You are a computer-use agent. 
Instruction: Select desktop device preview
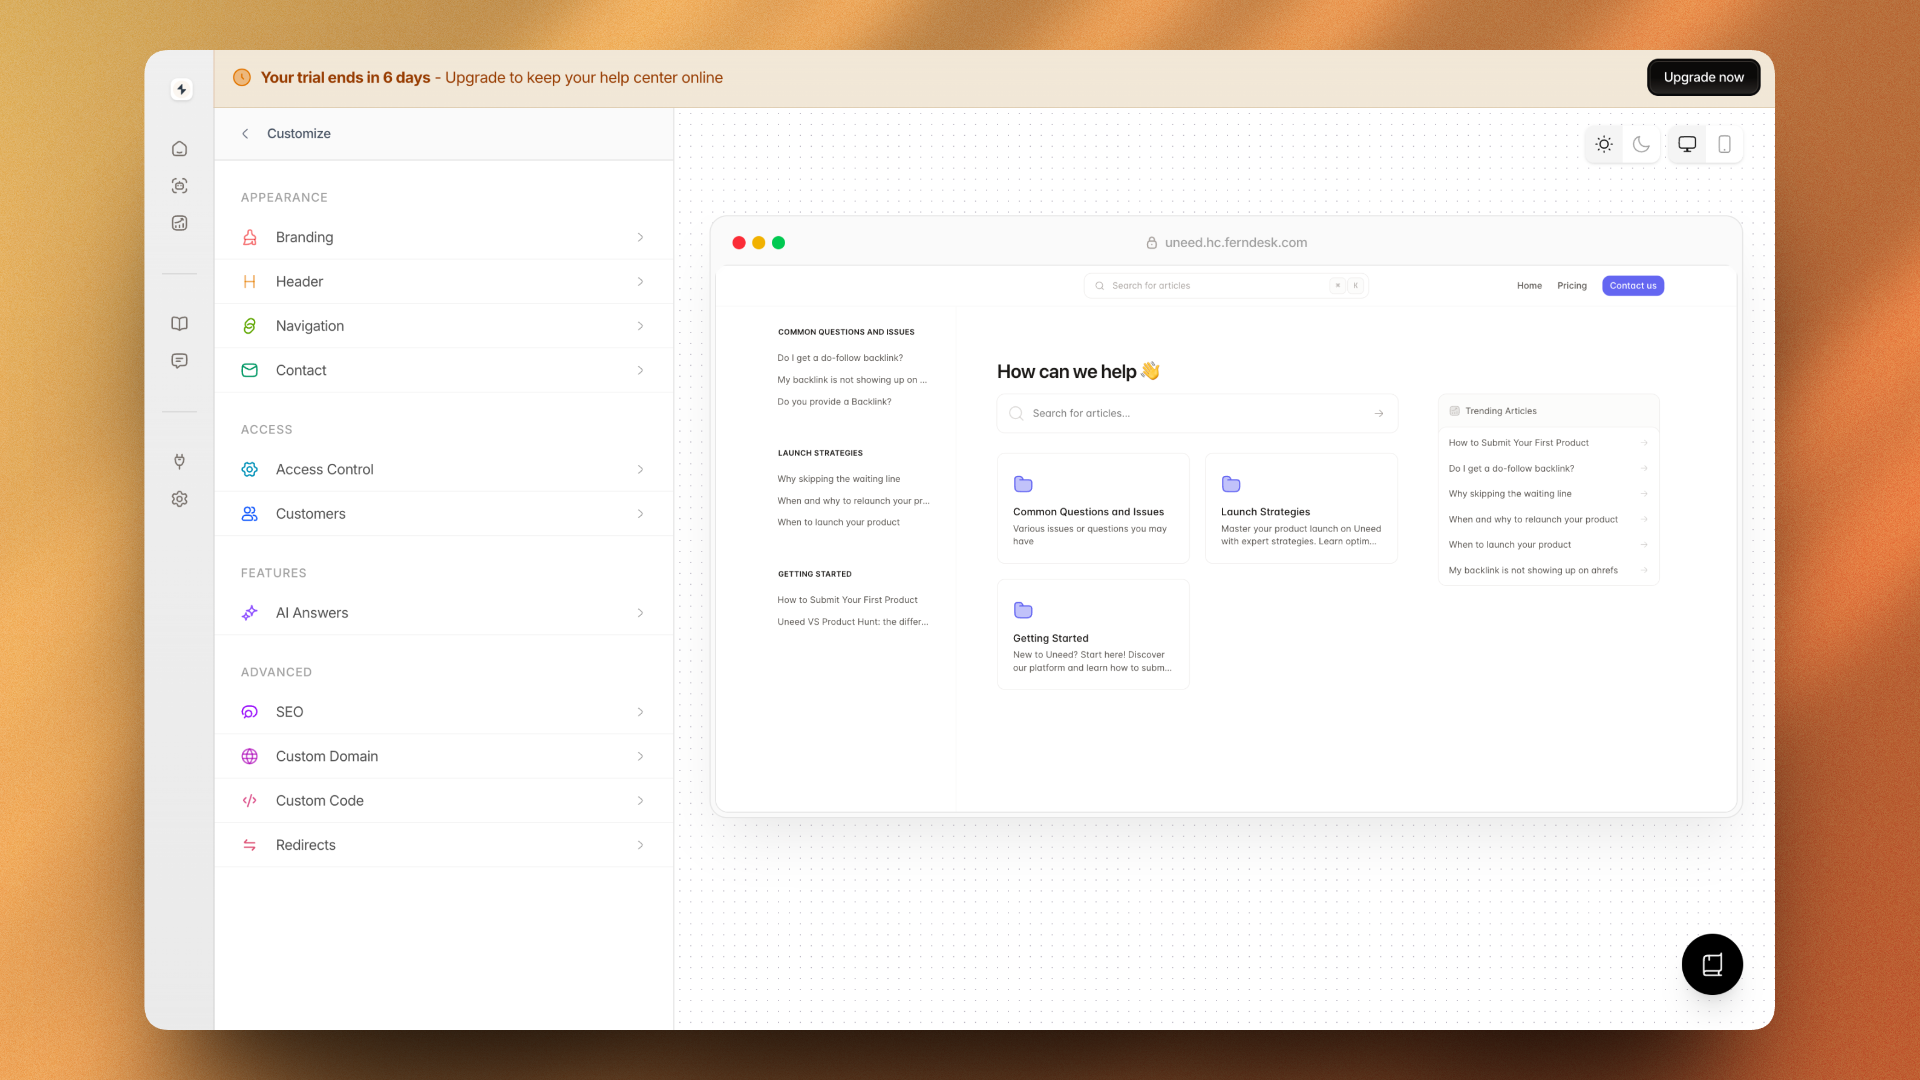click(1687, 144)
